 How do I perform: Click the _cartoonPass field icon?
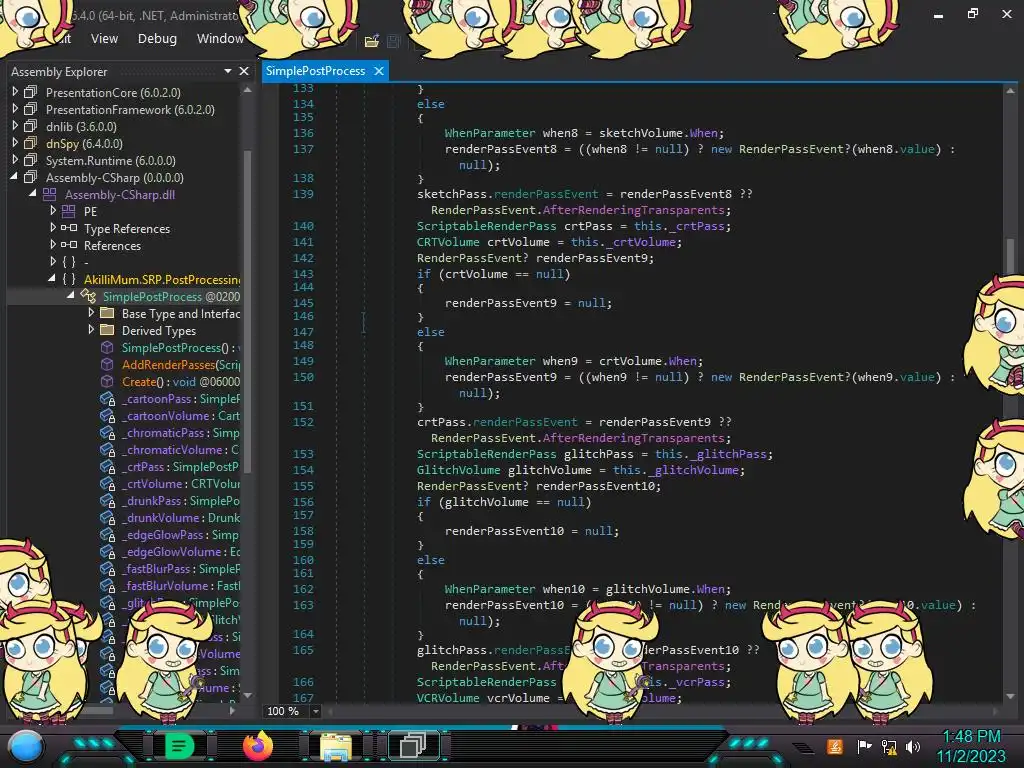tap(107, 398)
